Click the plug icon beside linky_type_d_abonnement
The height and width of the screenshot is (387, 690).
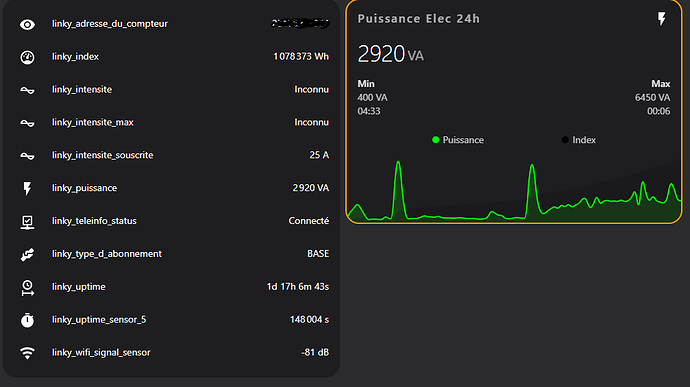click(x=27, y=254)
